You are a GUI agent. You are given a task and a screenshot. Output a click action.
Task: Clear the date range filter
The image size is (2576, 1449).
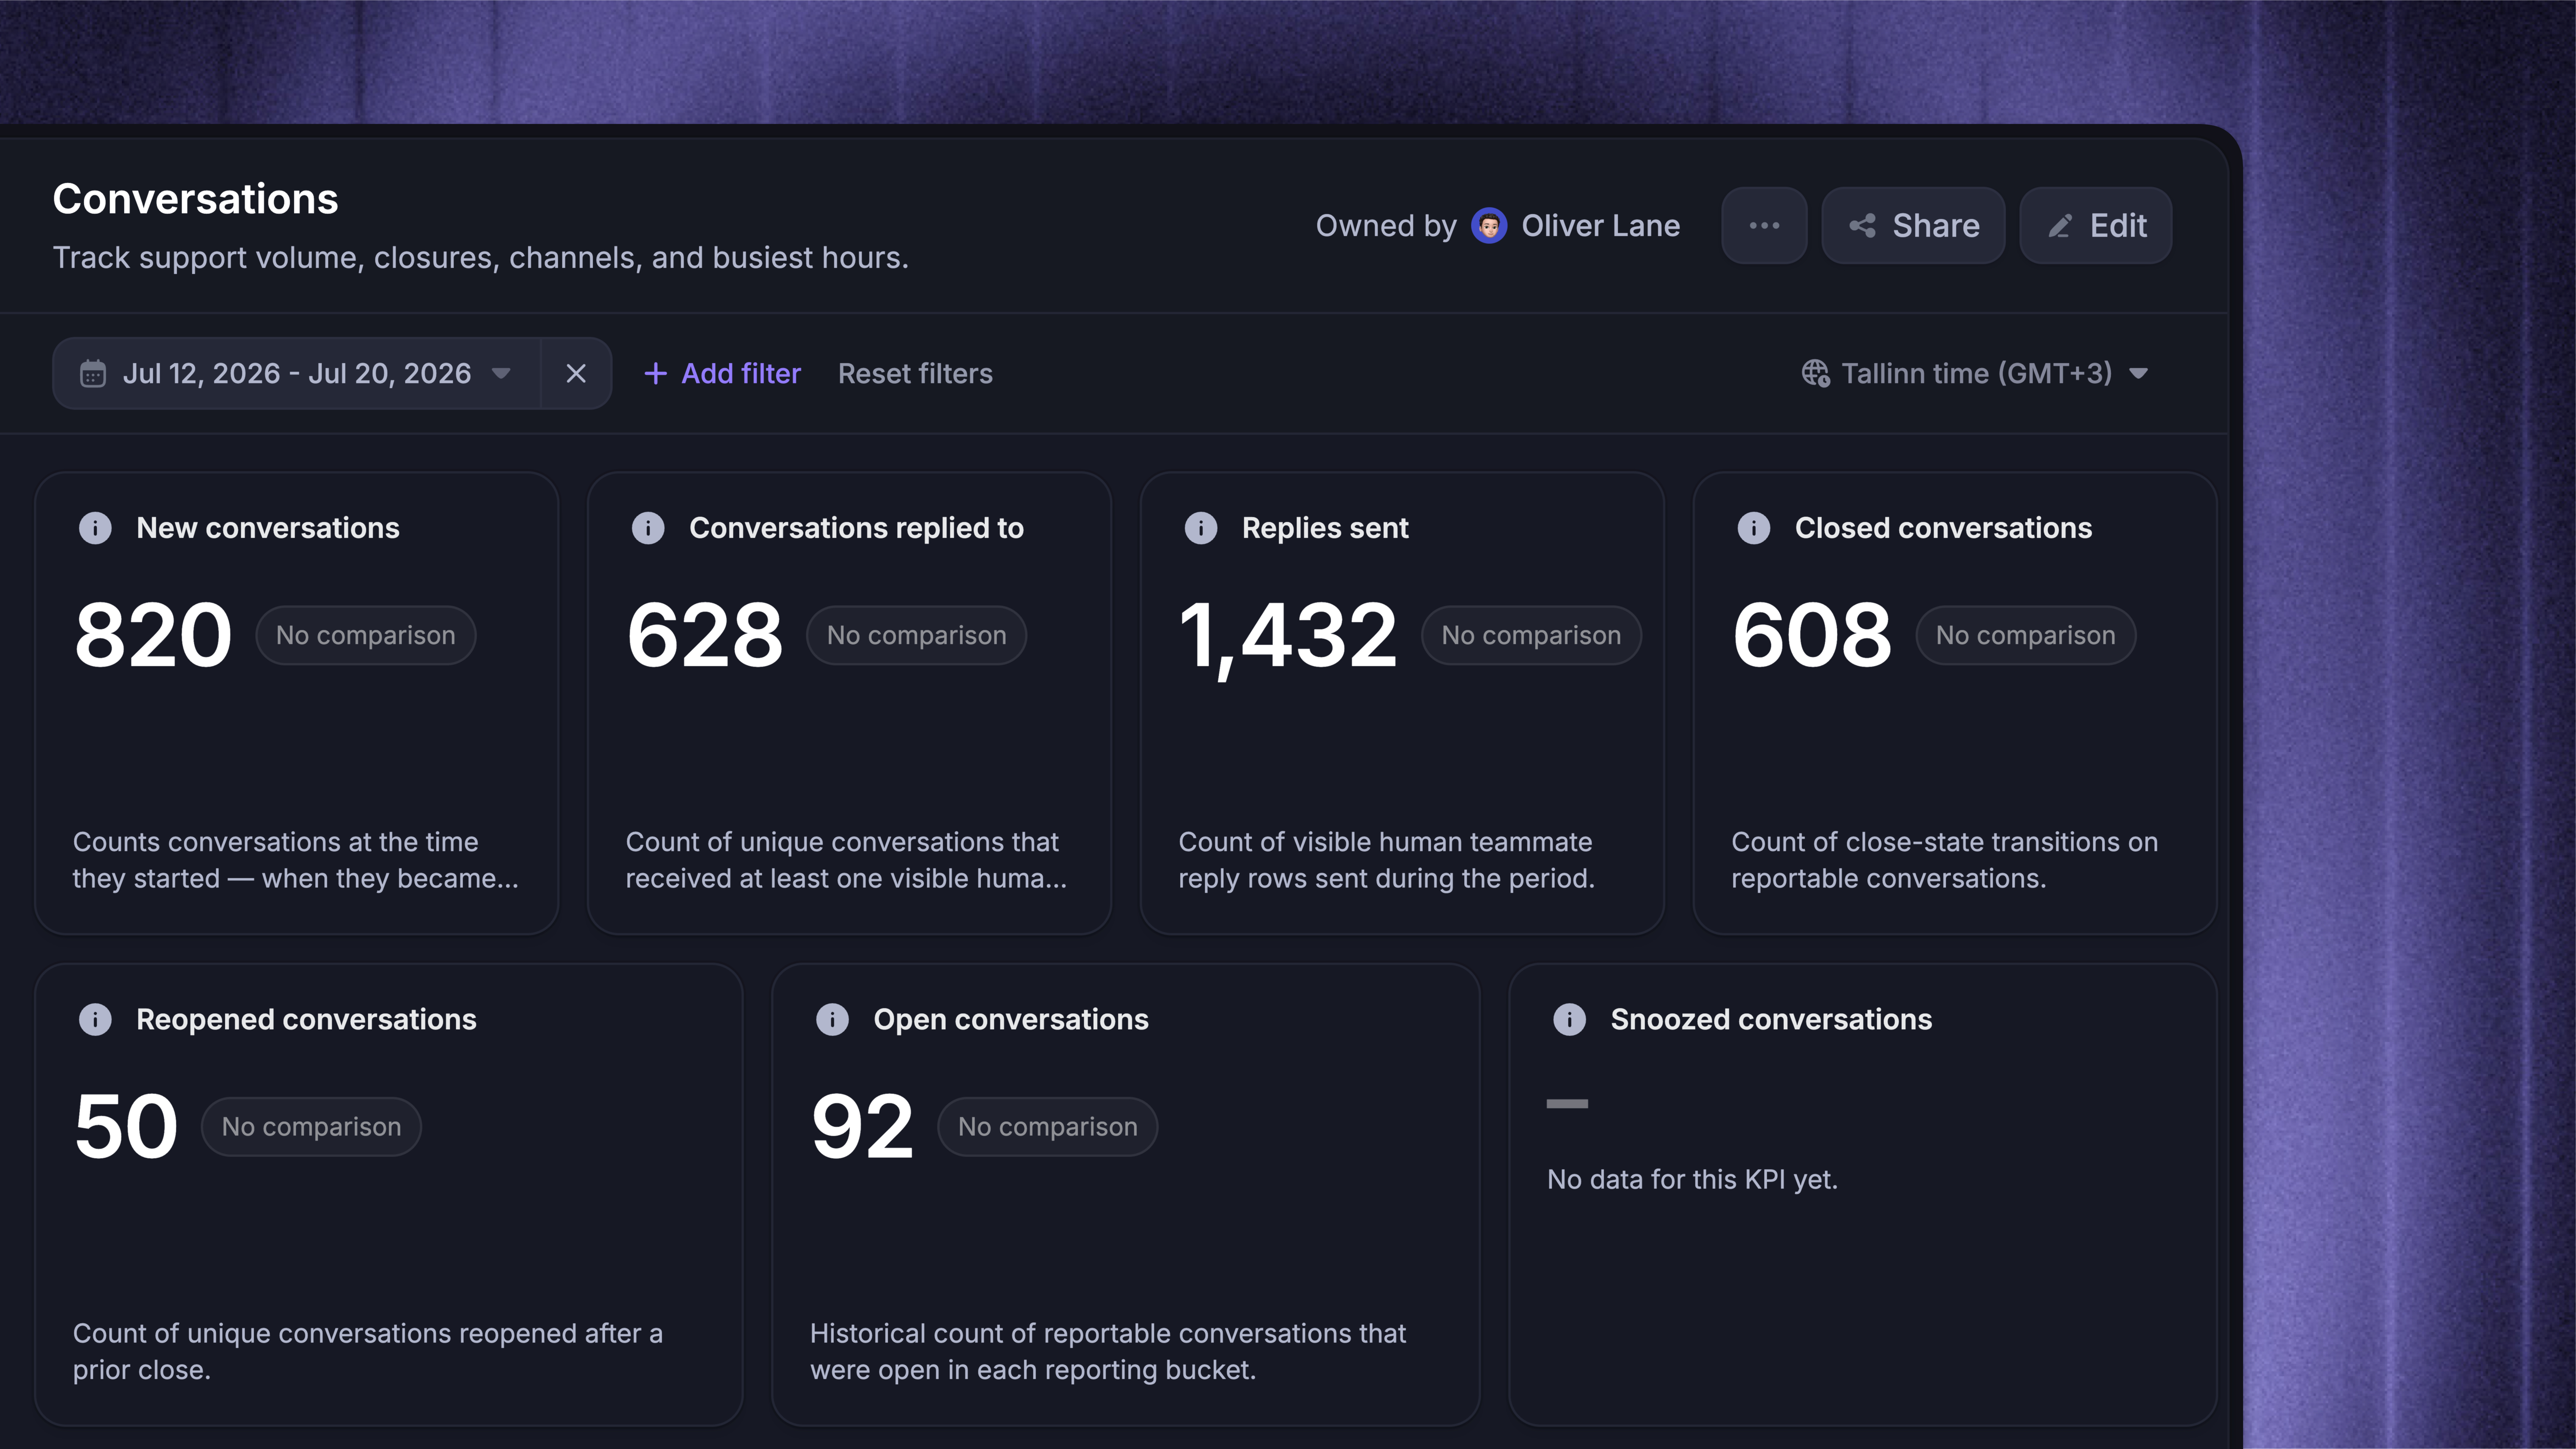576,374
